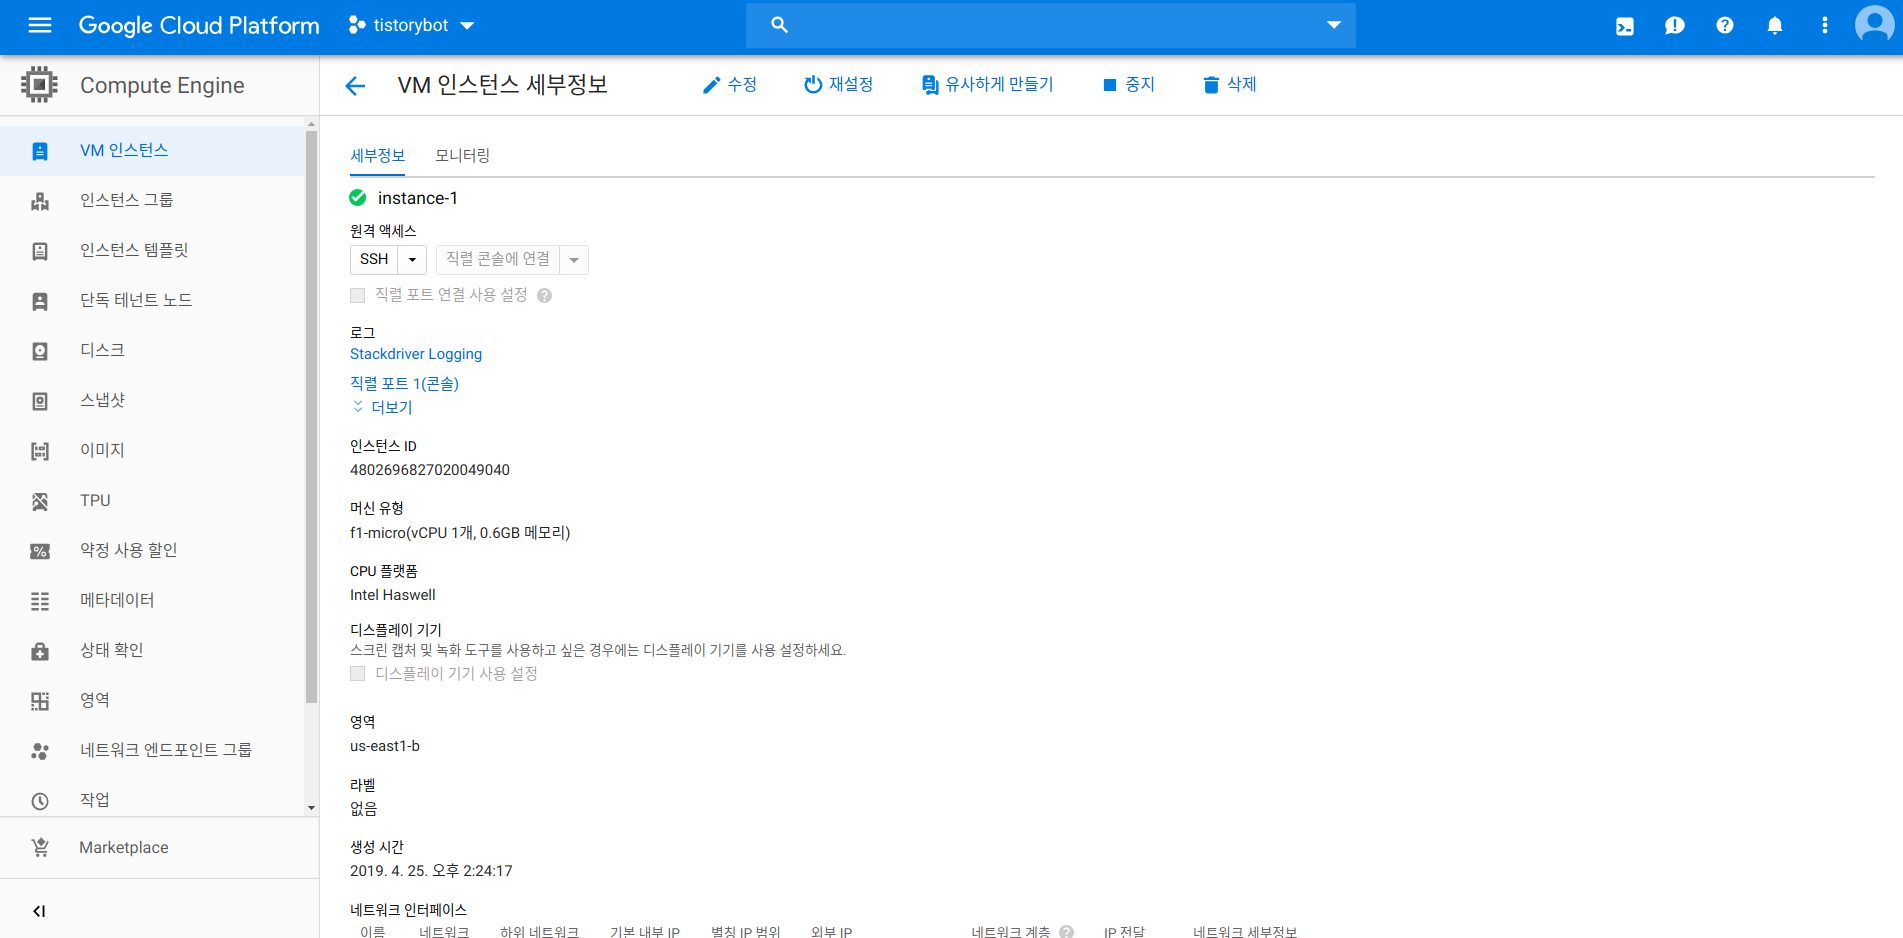Click the 재설정 reset button
The height and width of the screenshot is (938, 1903).
[x=838, y=85]
